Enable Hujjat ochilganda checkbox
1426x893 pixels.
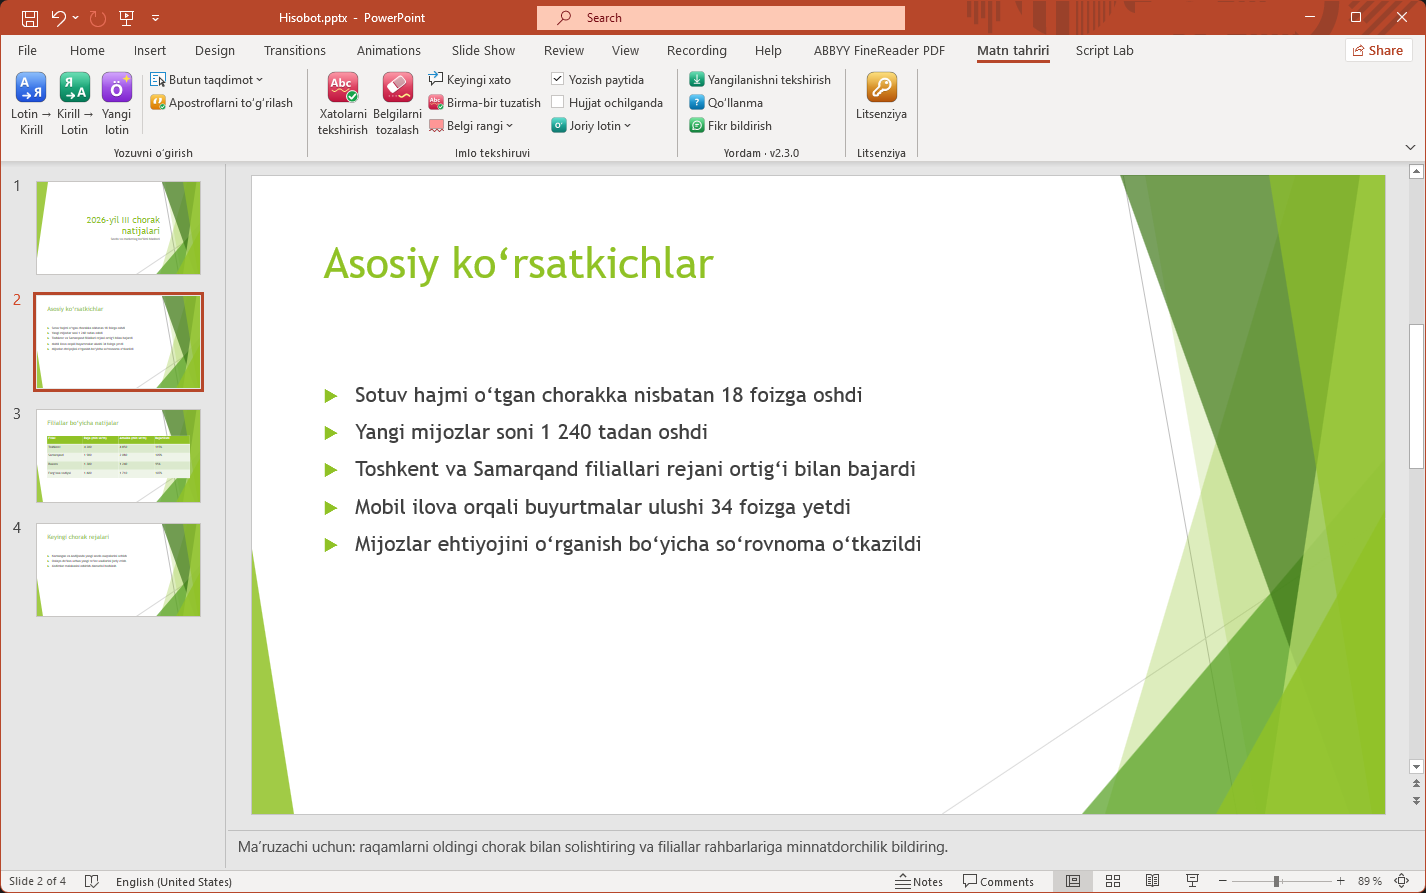point(558,102)
